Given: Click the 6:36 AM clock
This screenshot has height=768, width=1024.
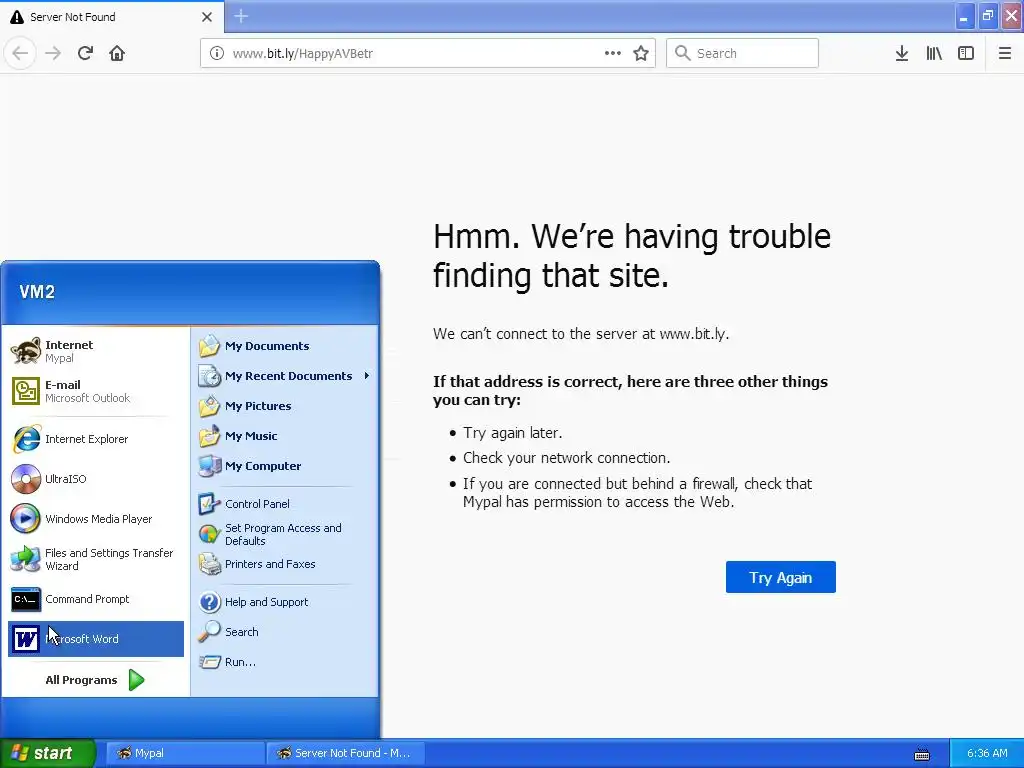Looking at the screenshot, I should coord(987,753).
